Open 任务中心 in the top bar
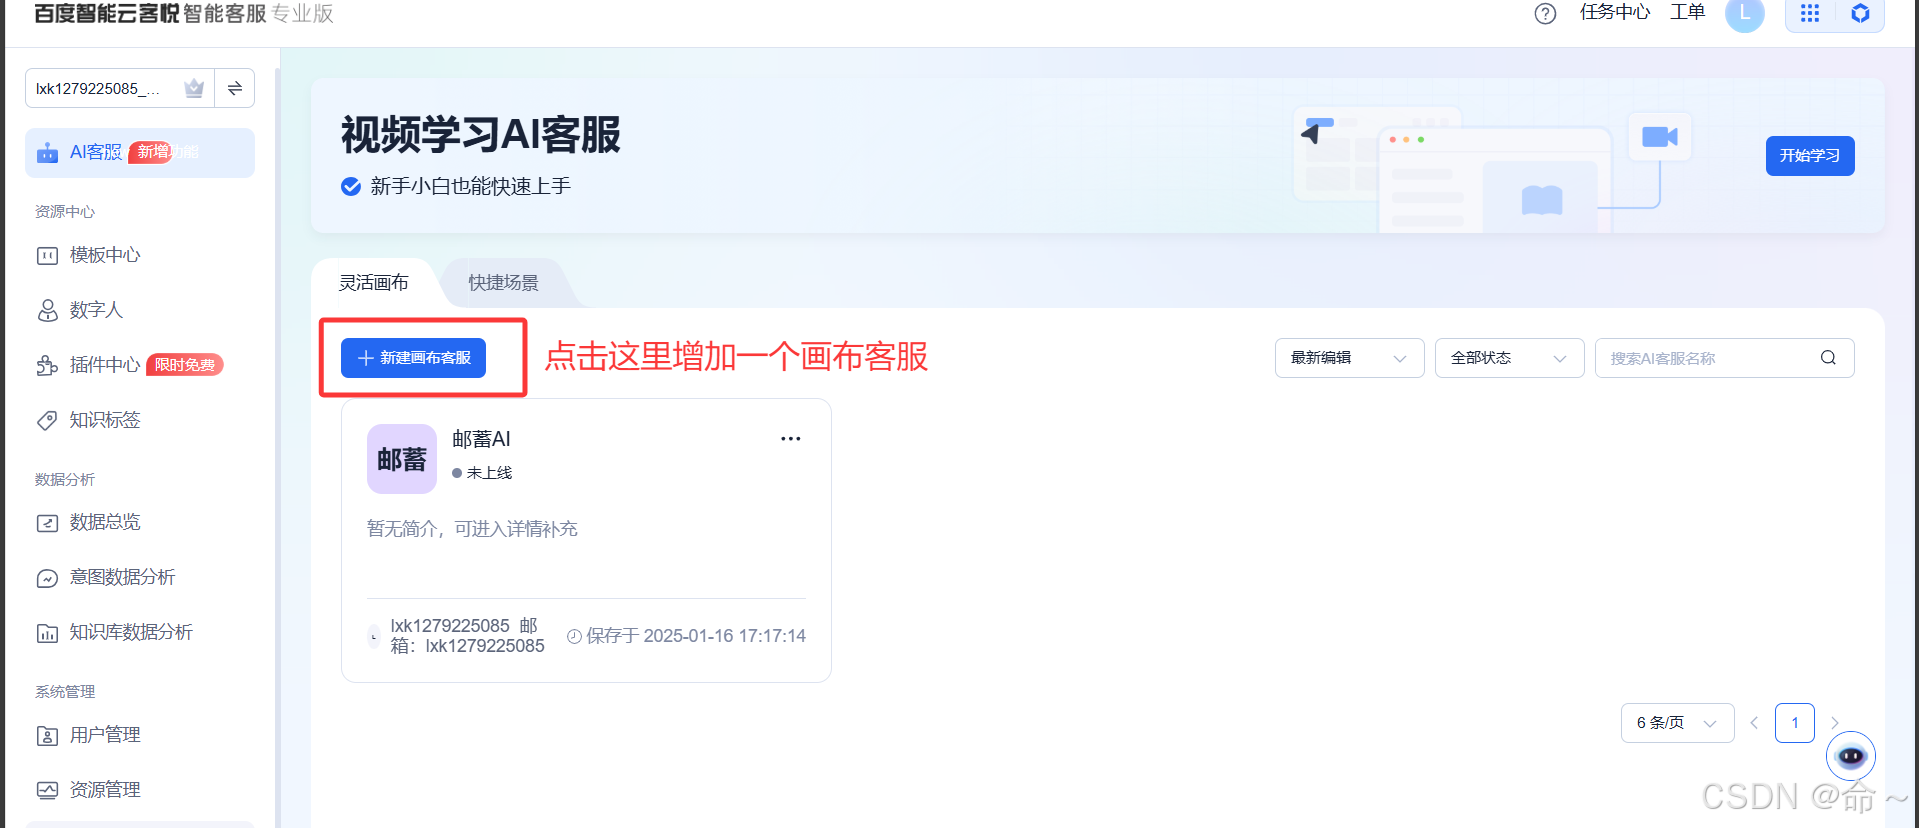The height and width of the screenshot is (828, 1919). 1615,12
